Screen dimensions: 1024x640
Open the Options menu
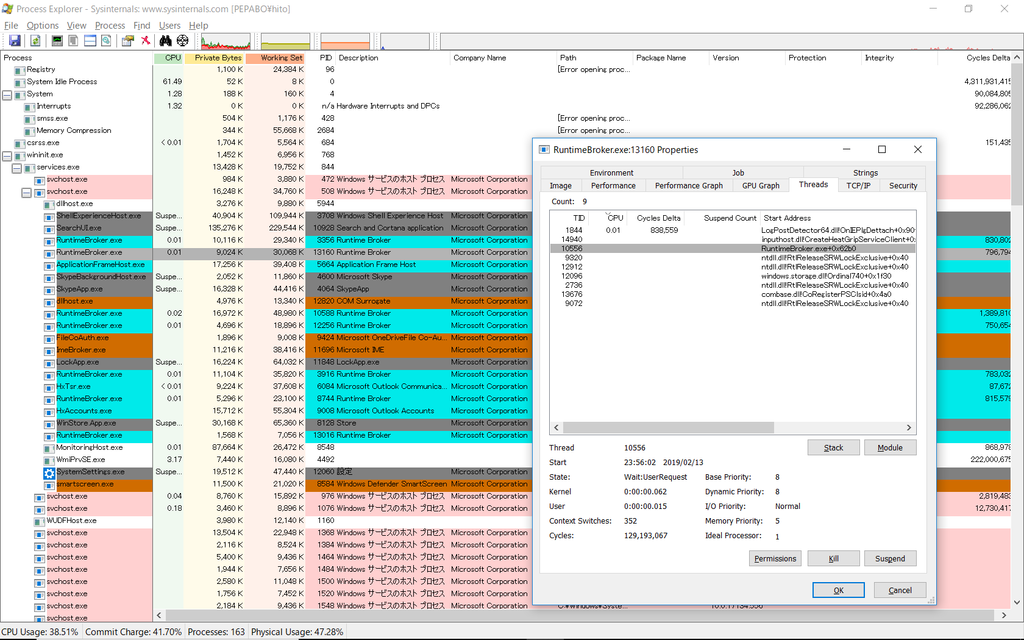[x=42, y=25]
